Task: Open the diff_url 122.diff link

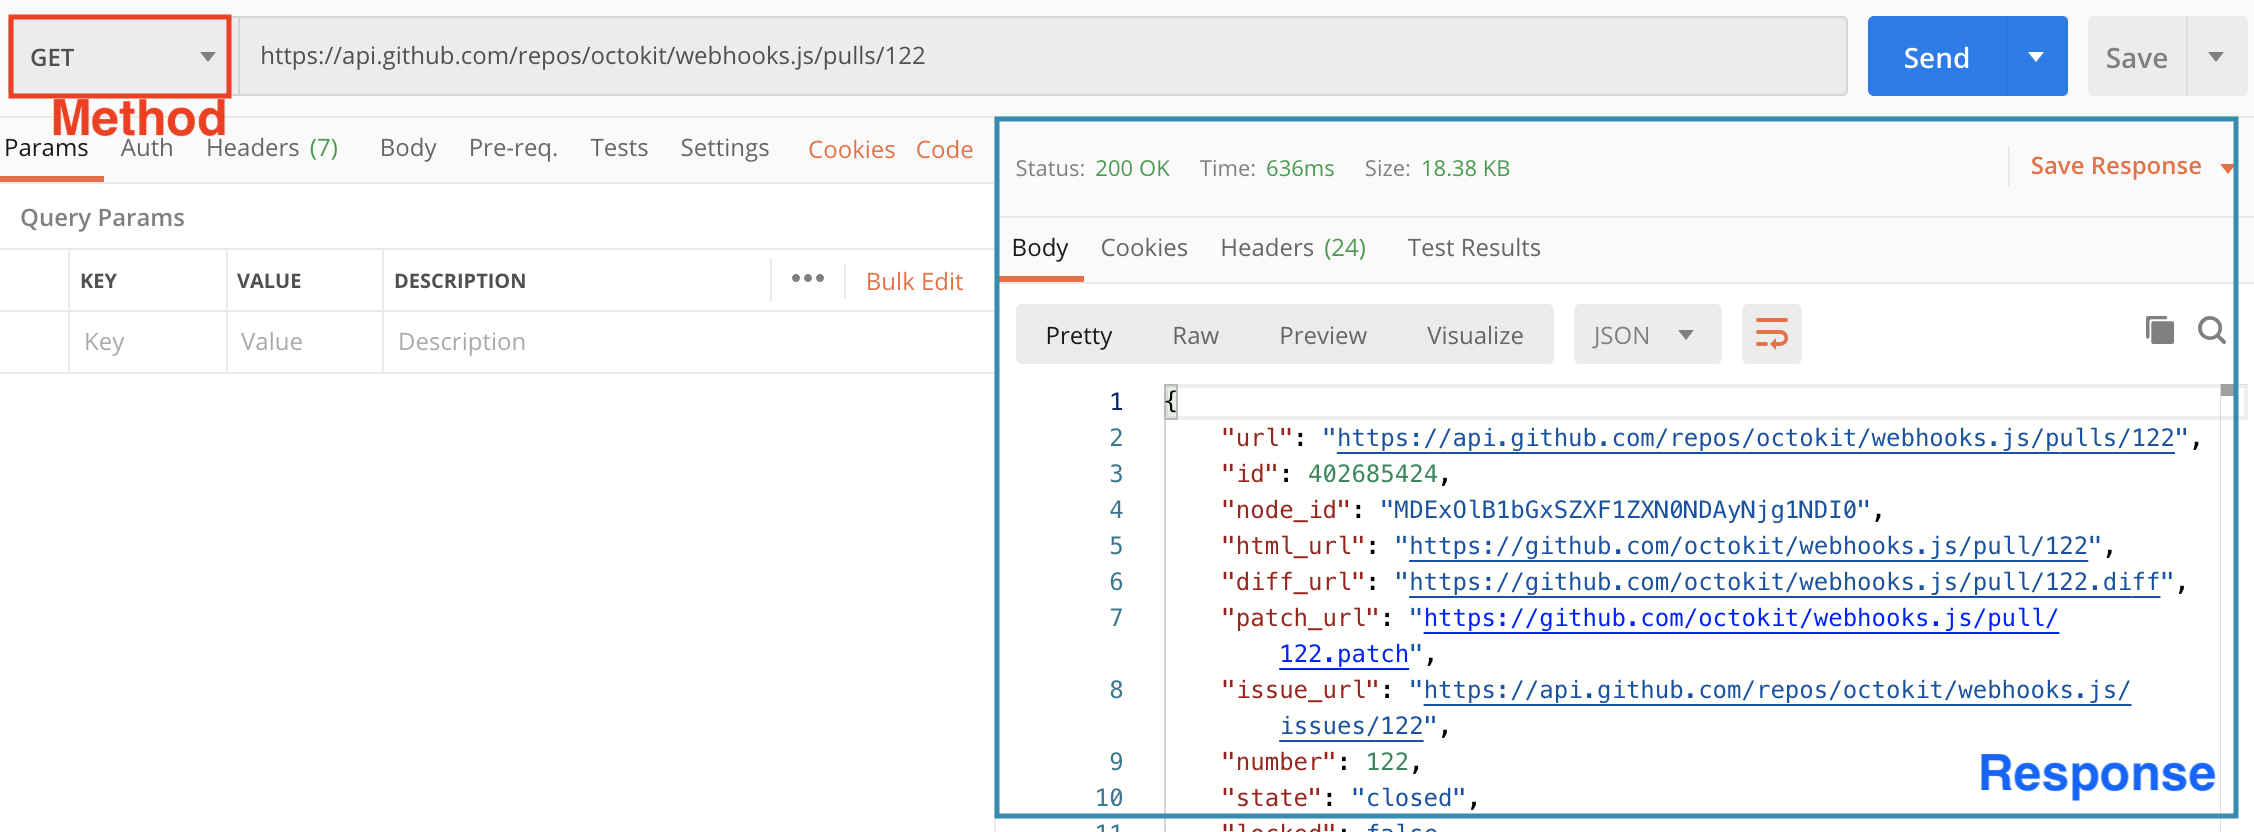Action: click(x=1785, y=582)
